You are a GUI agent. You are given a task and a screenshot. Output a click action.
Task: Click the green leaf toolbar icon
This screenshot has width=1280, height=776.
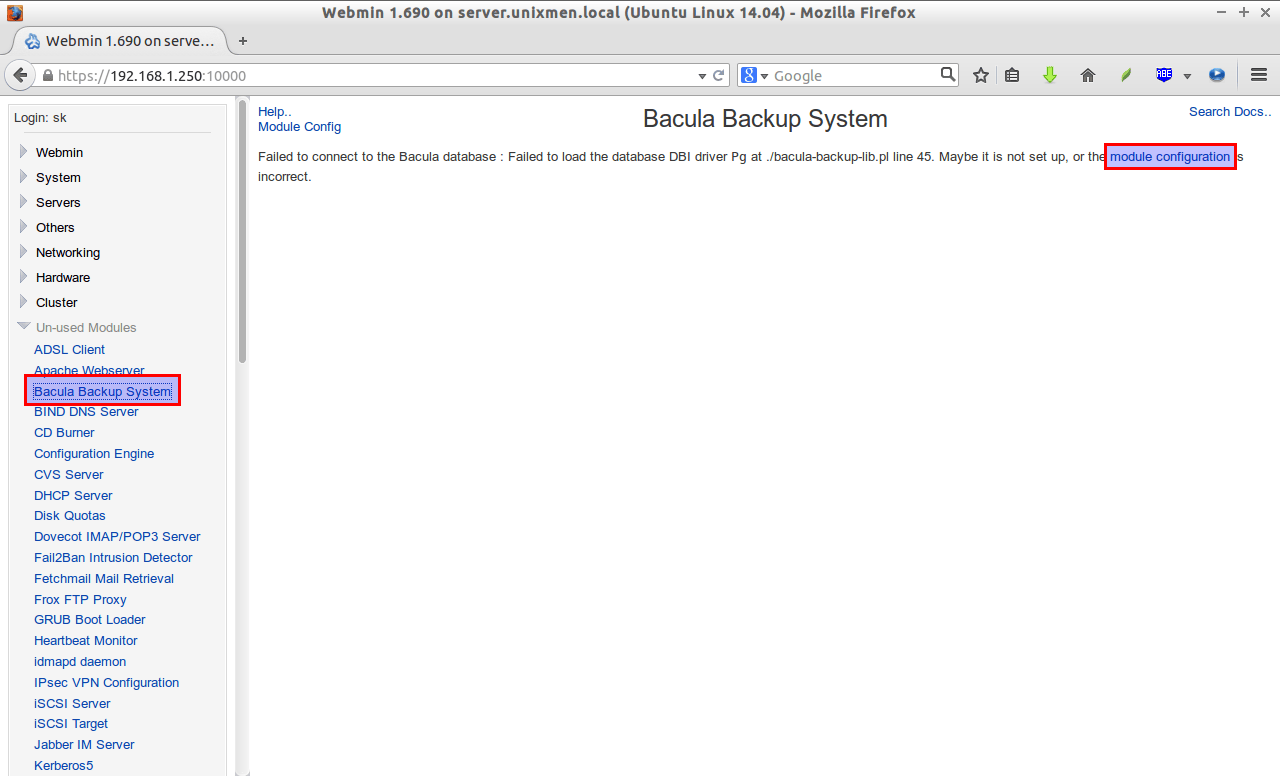(1126, 76)
